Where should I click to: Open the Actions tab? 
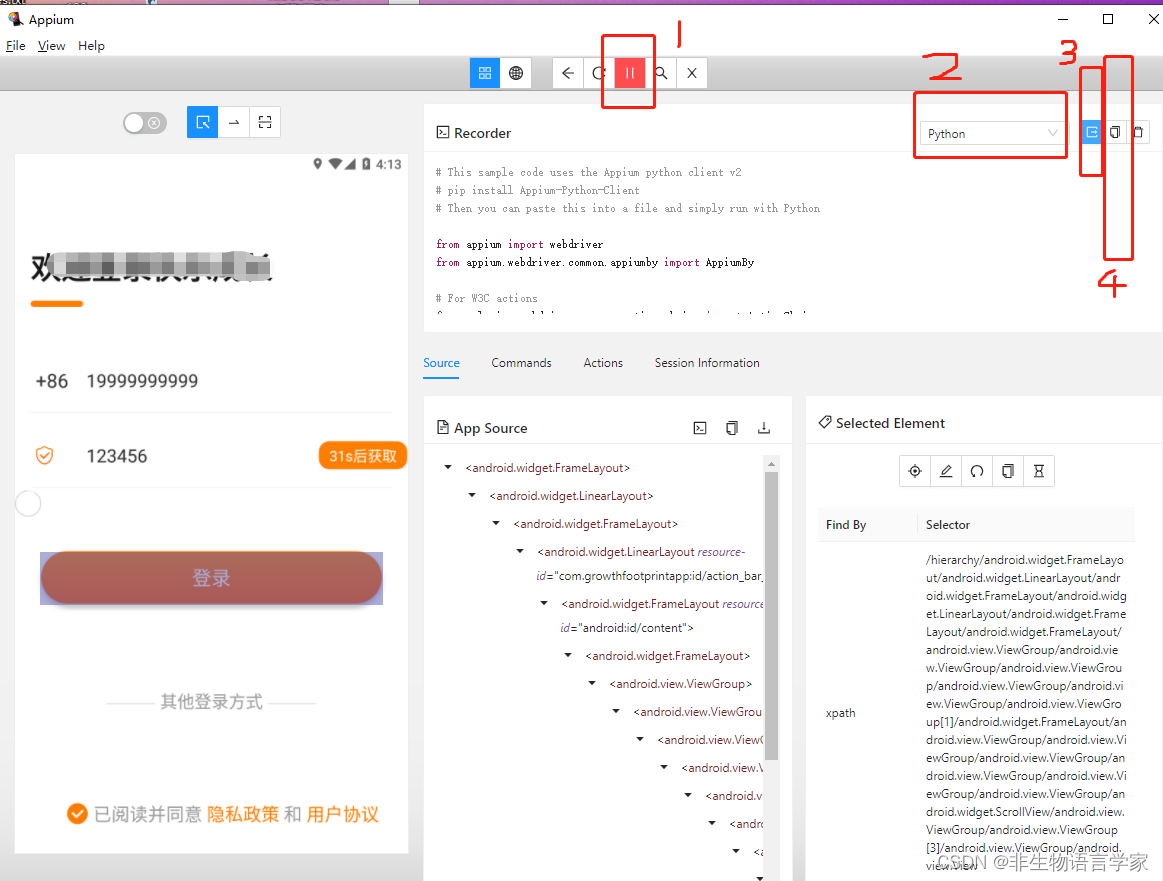tap(603, 363)
